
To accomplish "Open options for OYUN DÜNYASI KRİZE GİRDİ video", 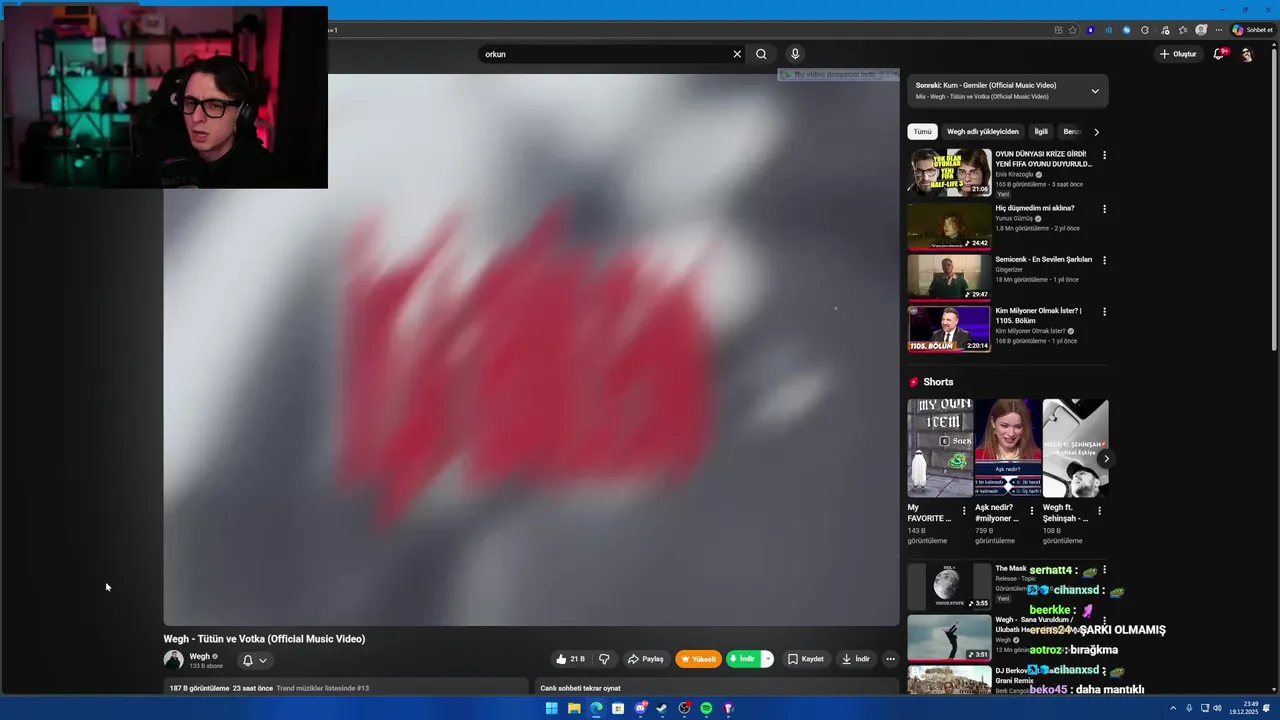I will coord(1104,155).
